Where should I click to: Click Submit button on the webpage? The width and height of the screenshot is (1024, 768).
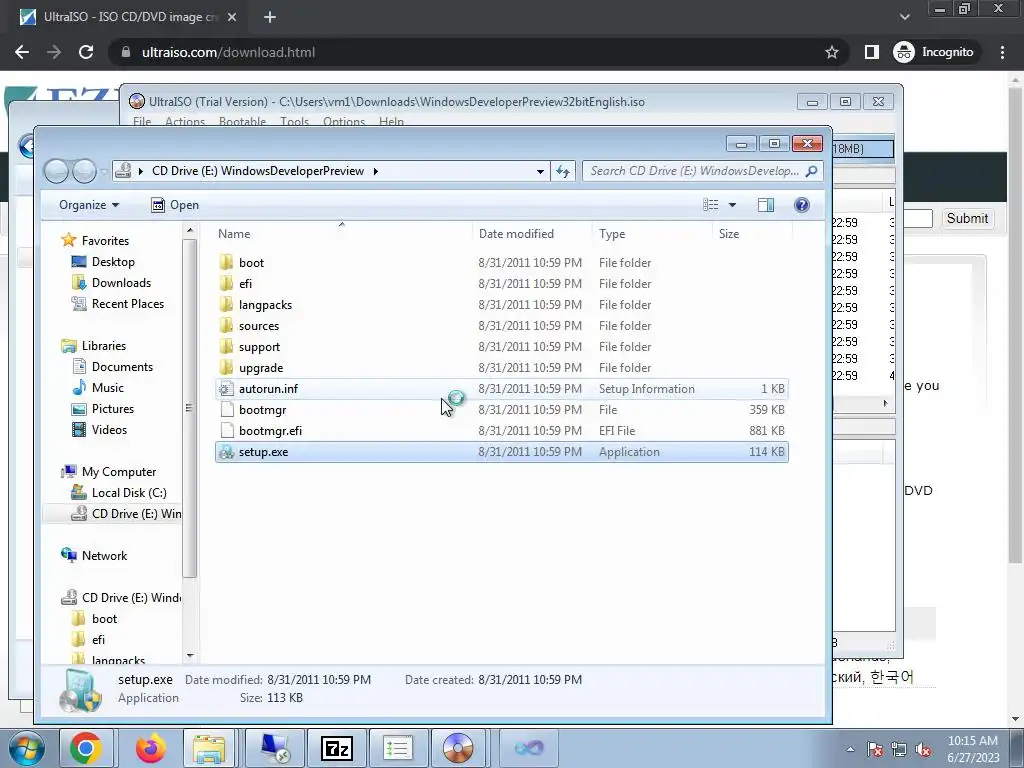pyautogui.click(x=967, y=219)
